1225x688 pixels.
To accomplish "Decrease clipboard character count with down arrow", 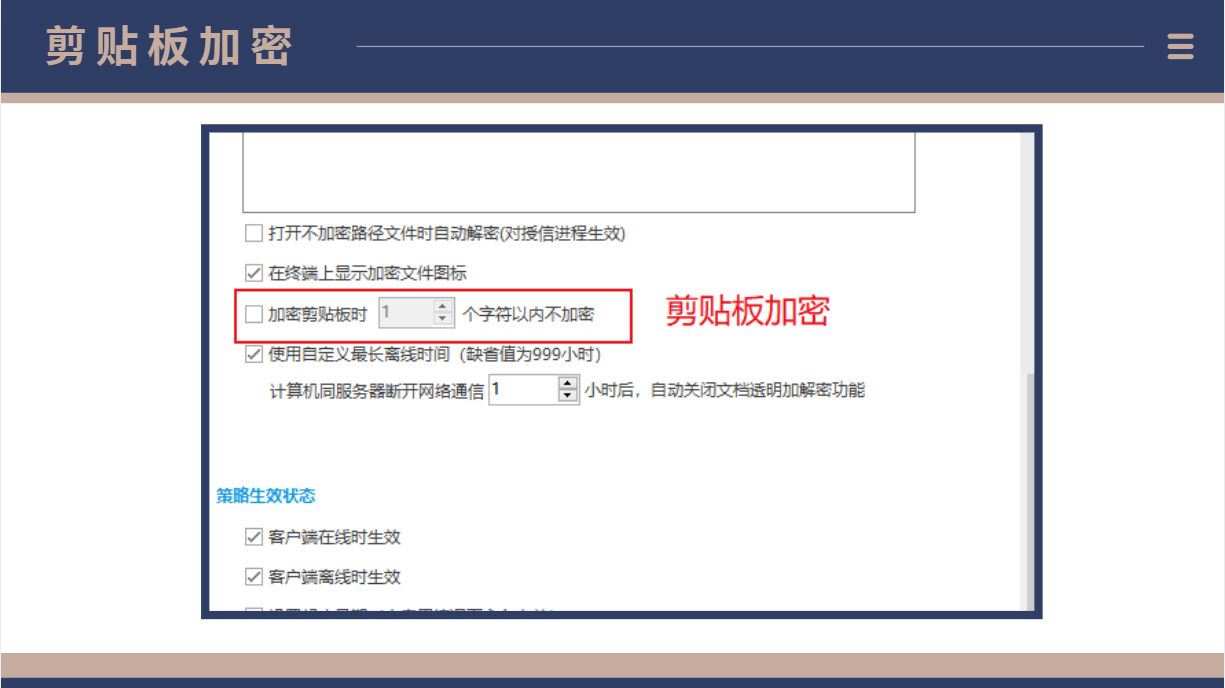I will [444, 319].
